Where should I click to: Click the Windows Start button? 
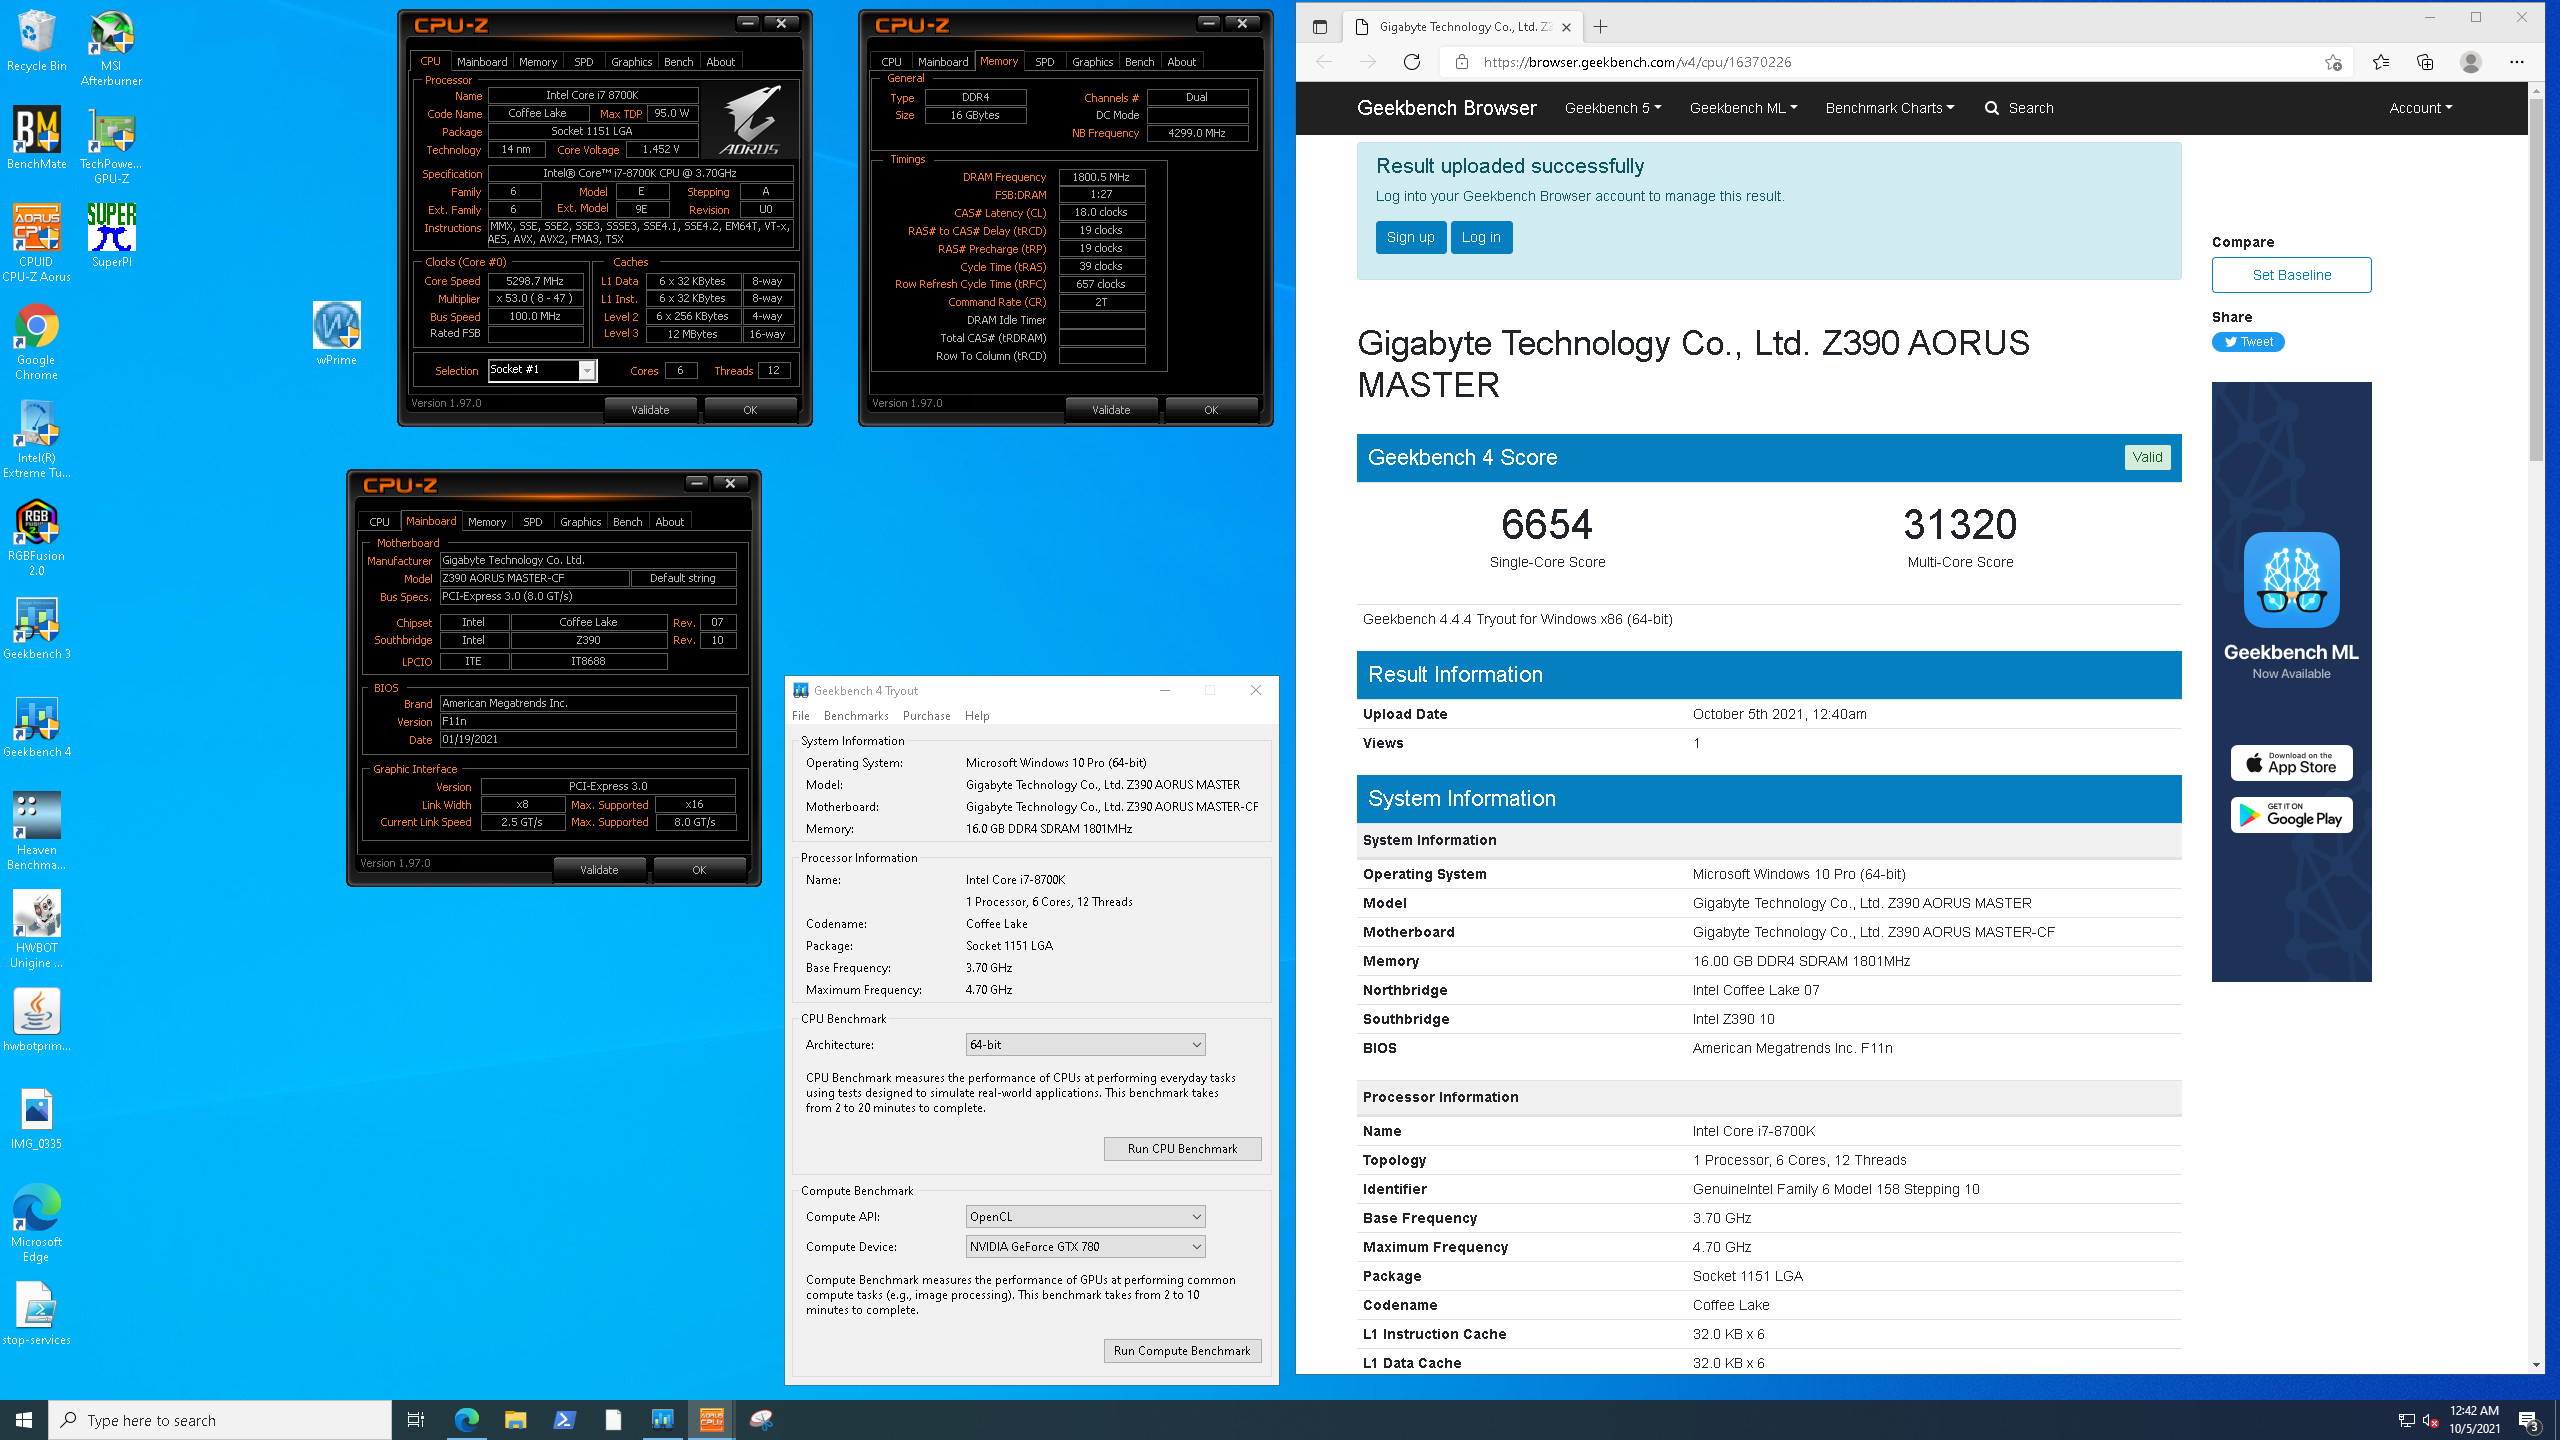(24, 1420)
